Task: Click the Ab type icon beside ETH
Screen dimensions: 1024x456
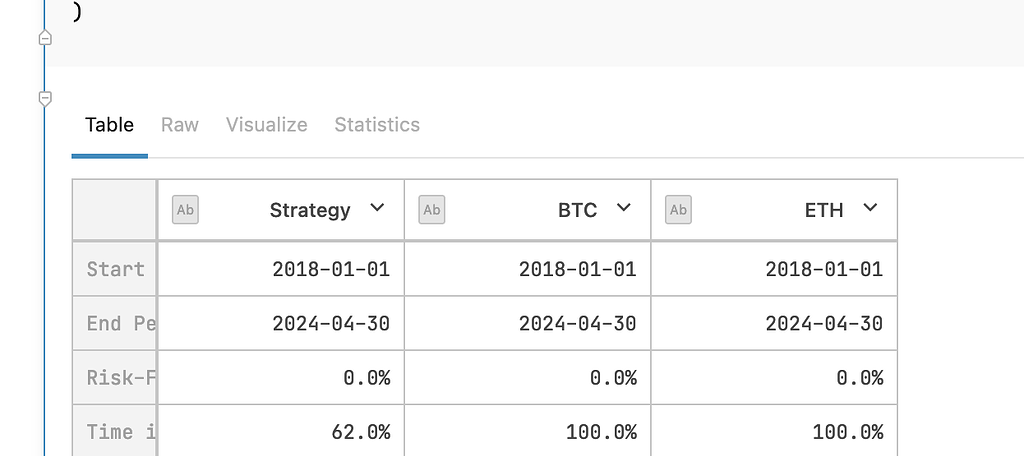Action: click(x=678, y=210)
